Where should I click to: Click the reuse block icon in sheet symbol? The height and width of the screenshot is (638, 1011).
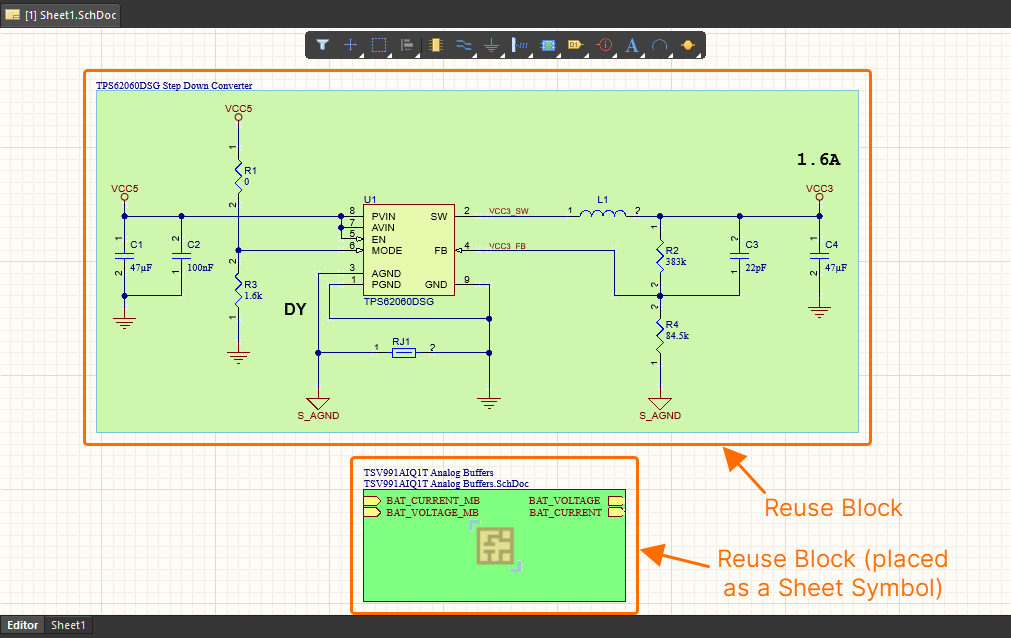click(494, 546)
